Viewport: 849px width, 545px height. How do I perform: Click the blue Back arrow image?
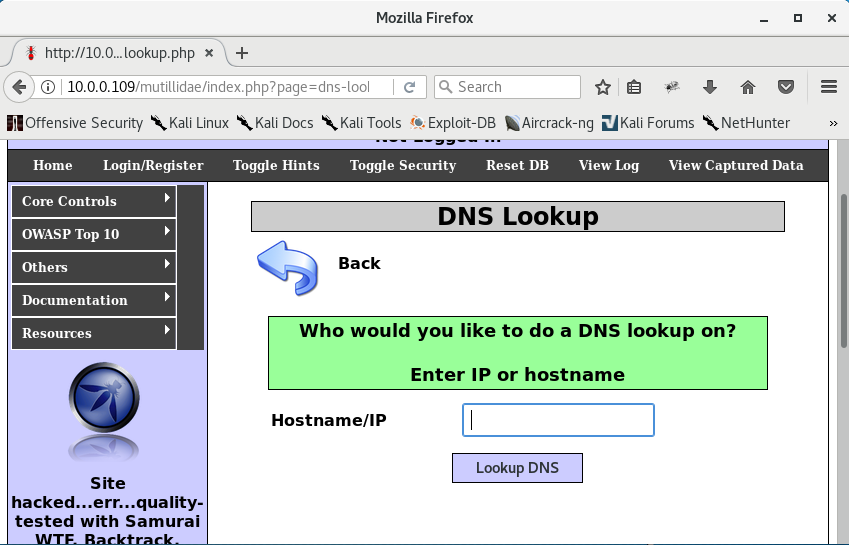288,268
